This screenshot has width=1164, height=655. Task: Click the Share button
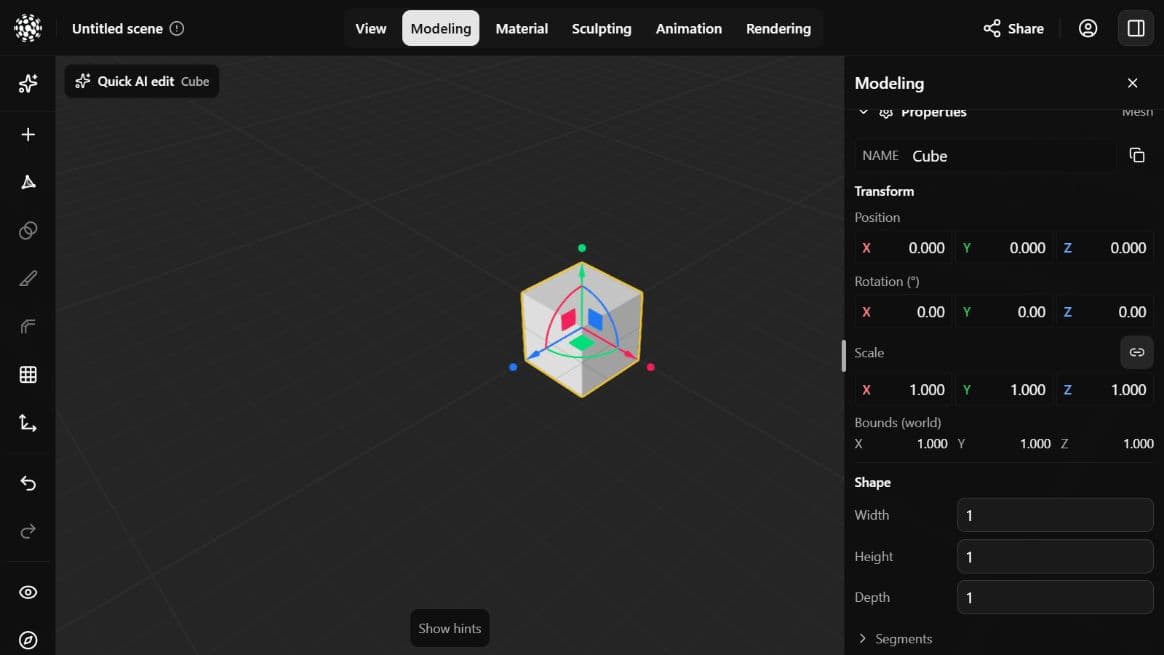pyautogui.click(x=1013, y=28)
